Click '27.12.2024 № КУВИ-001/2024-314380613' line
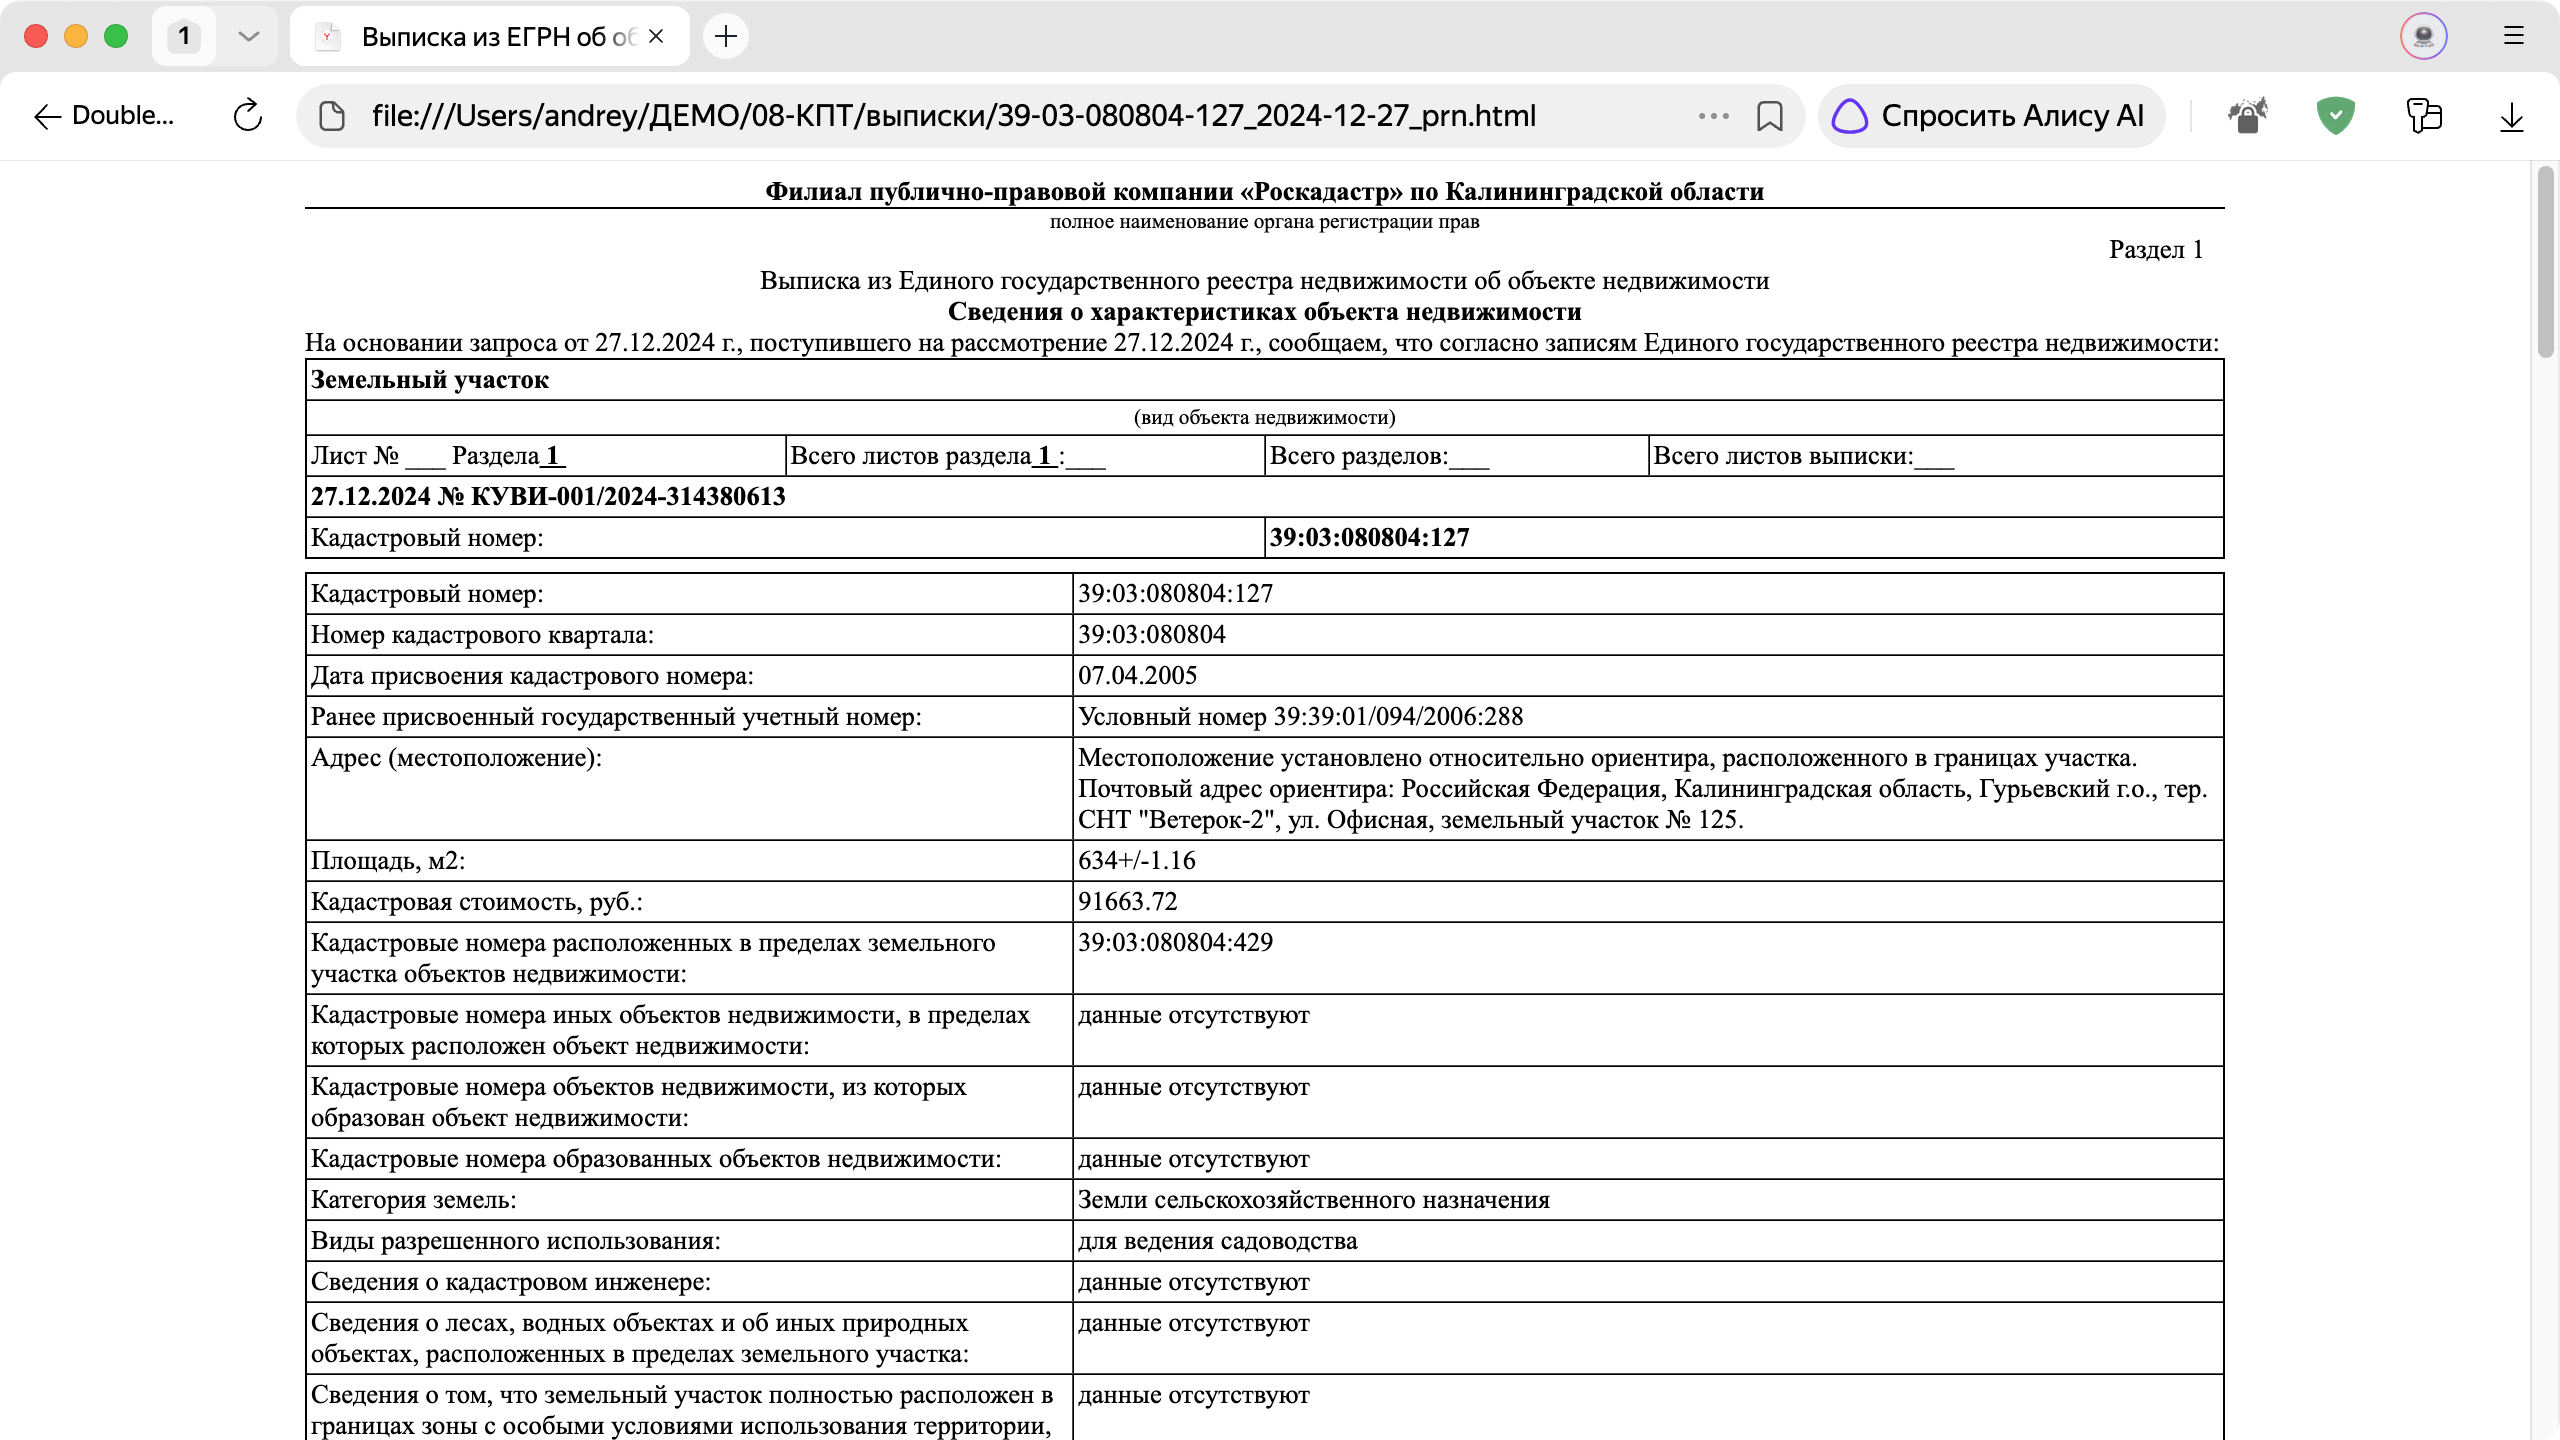The width and height of the screenshot is (2560, 1440). tap(548, 497)
